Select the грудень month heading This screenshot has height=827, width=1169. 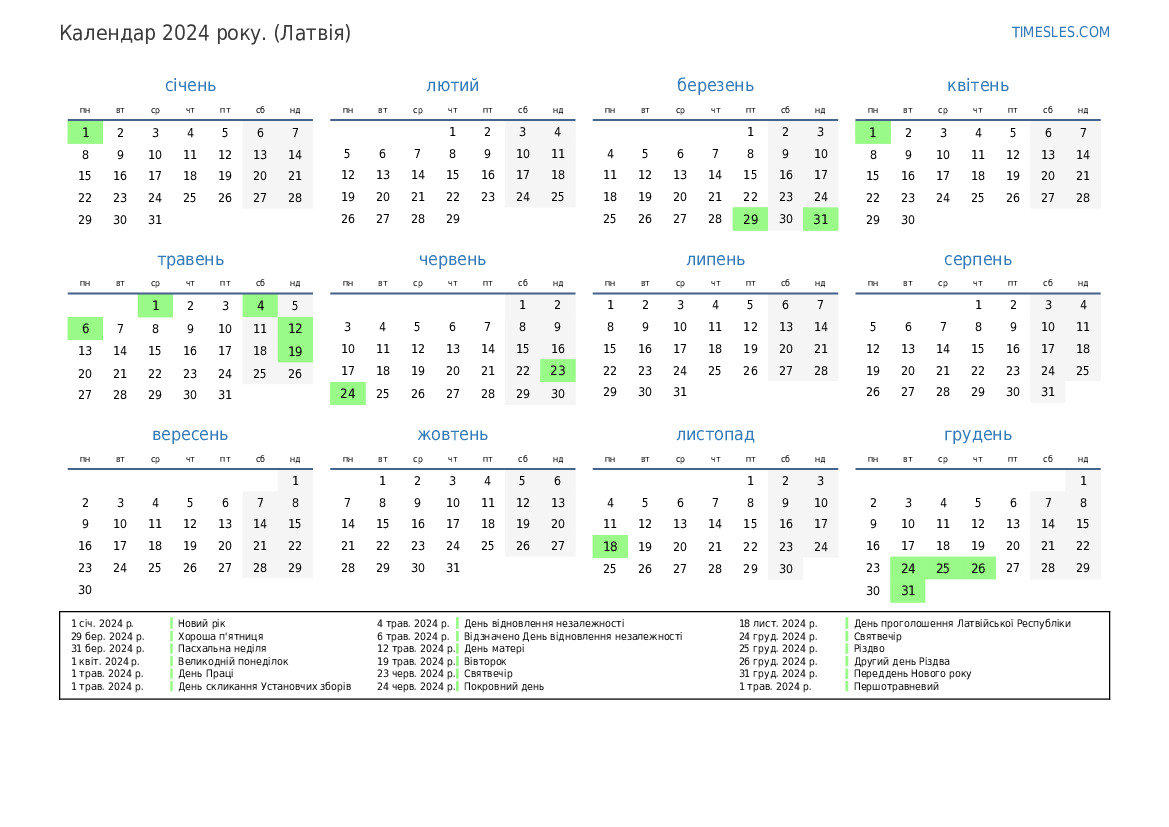point(977,435)
